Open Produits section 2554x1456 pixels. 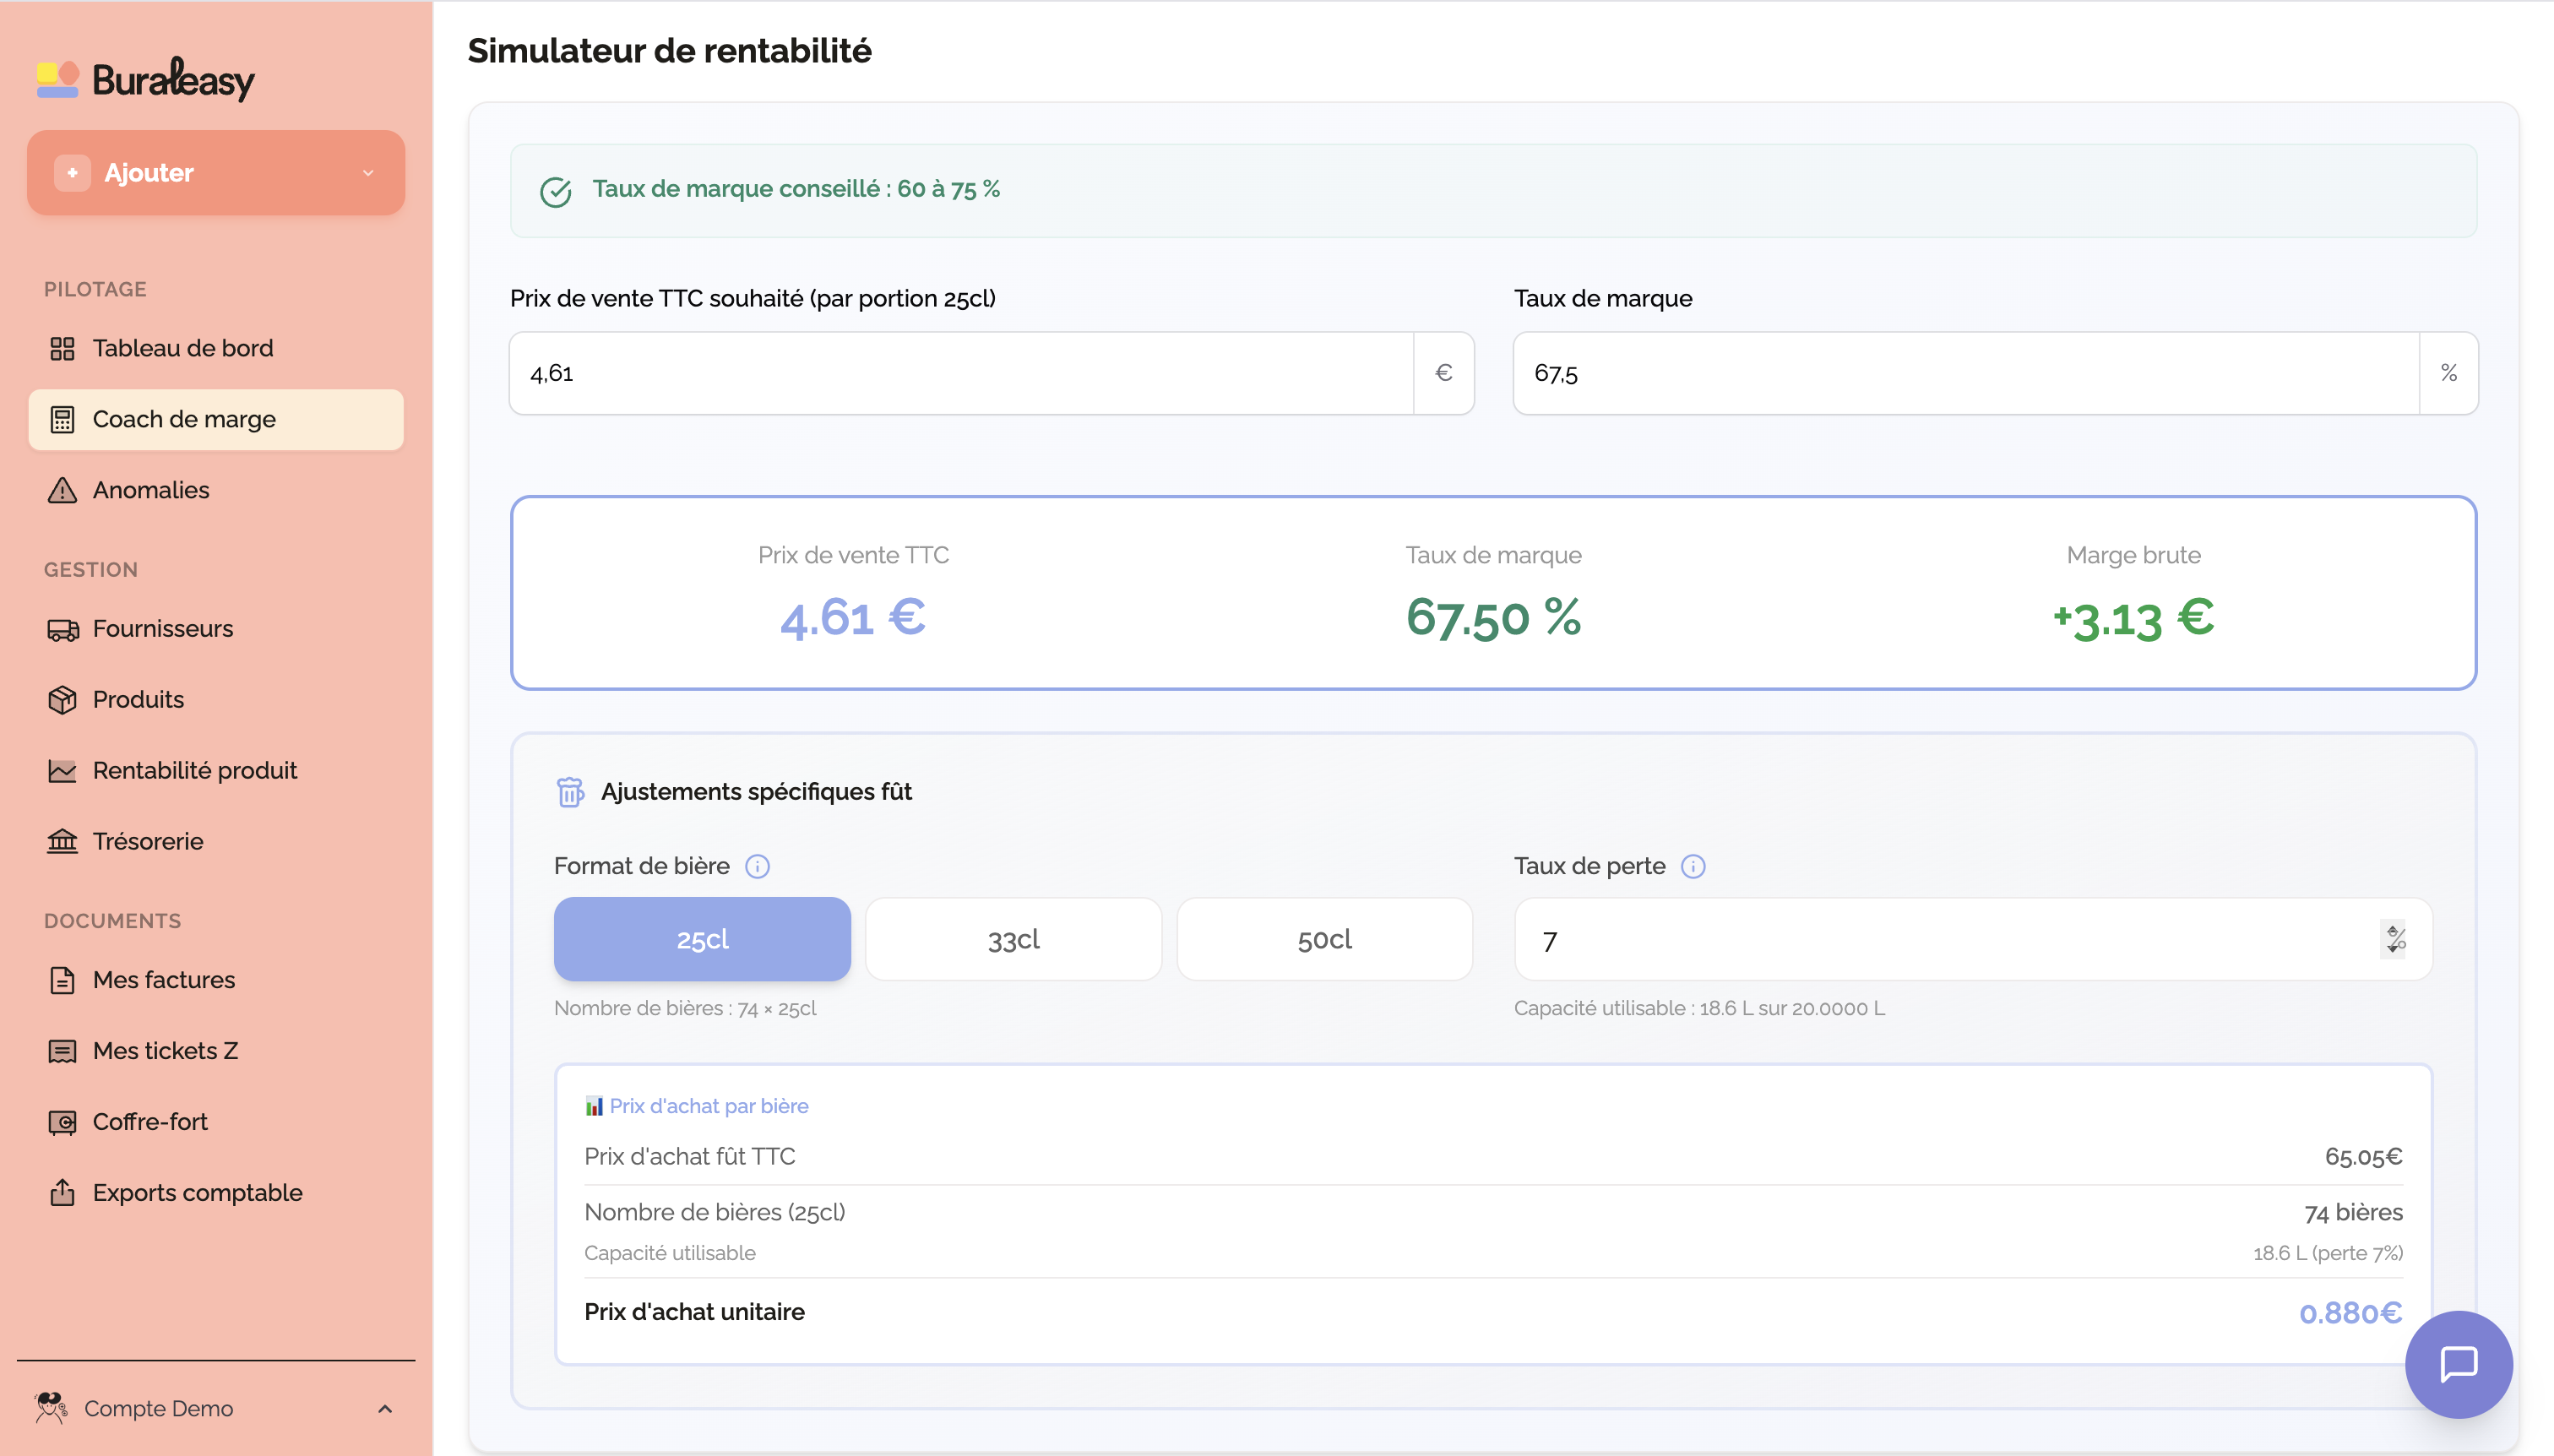216,700
